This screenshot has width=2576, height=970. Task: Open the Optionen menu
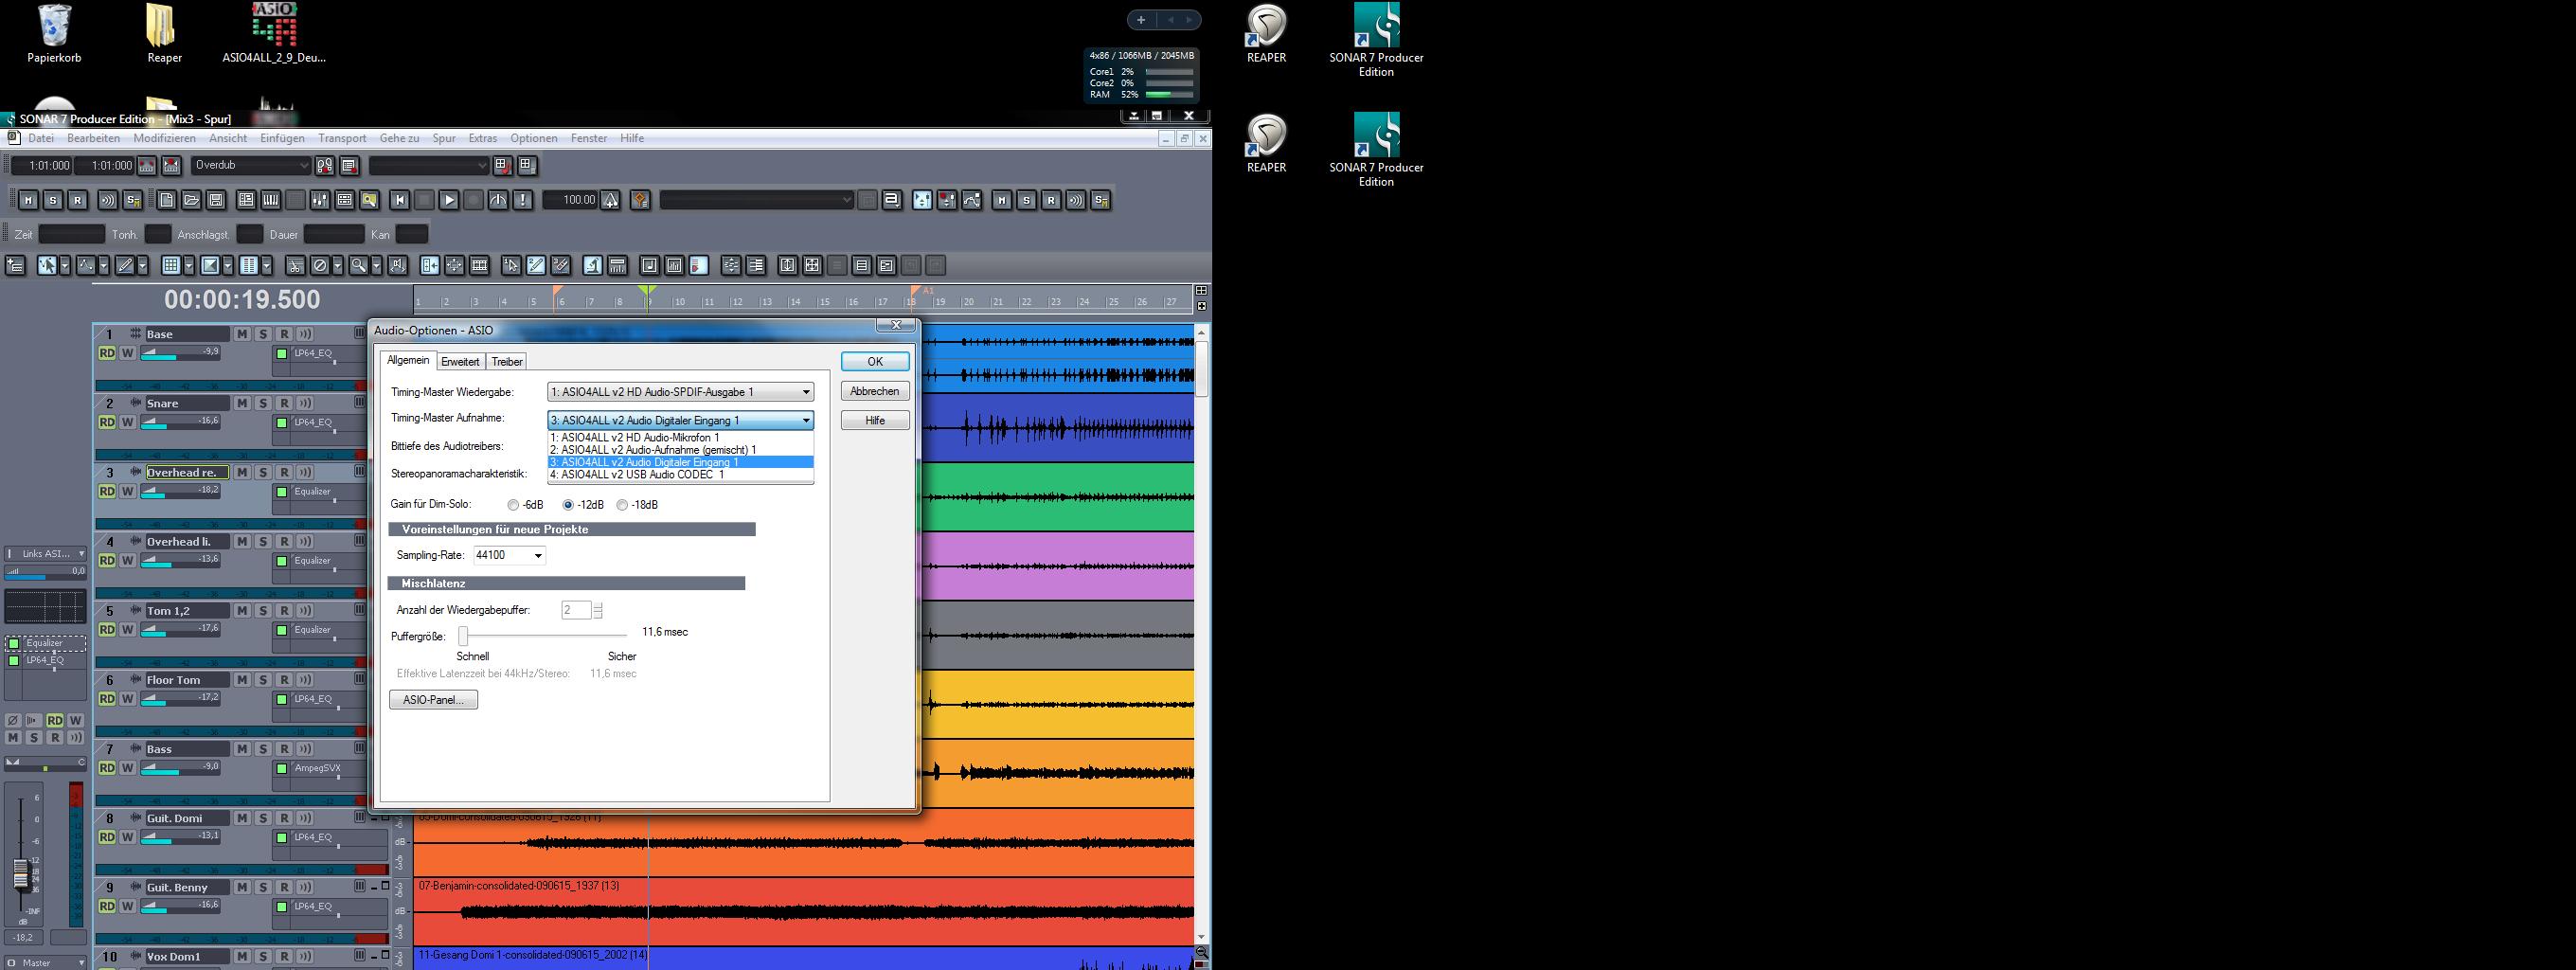click(x=534, y=138)
